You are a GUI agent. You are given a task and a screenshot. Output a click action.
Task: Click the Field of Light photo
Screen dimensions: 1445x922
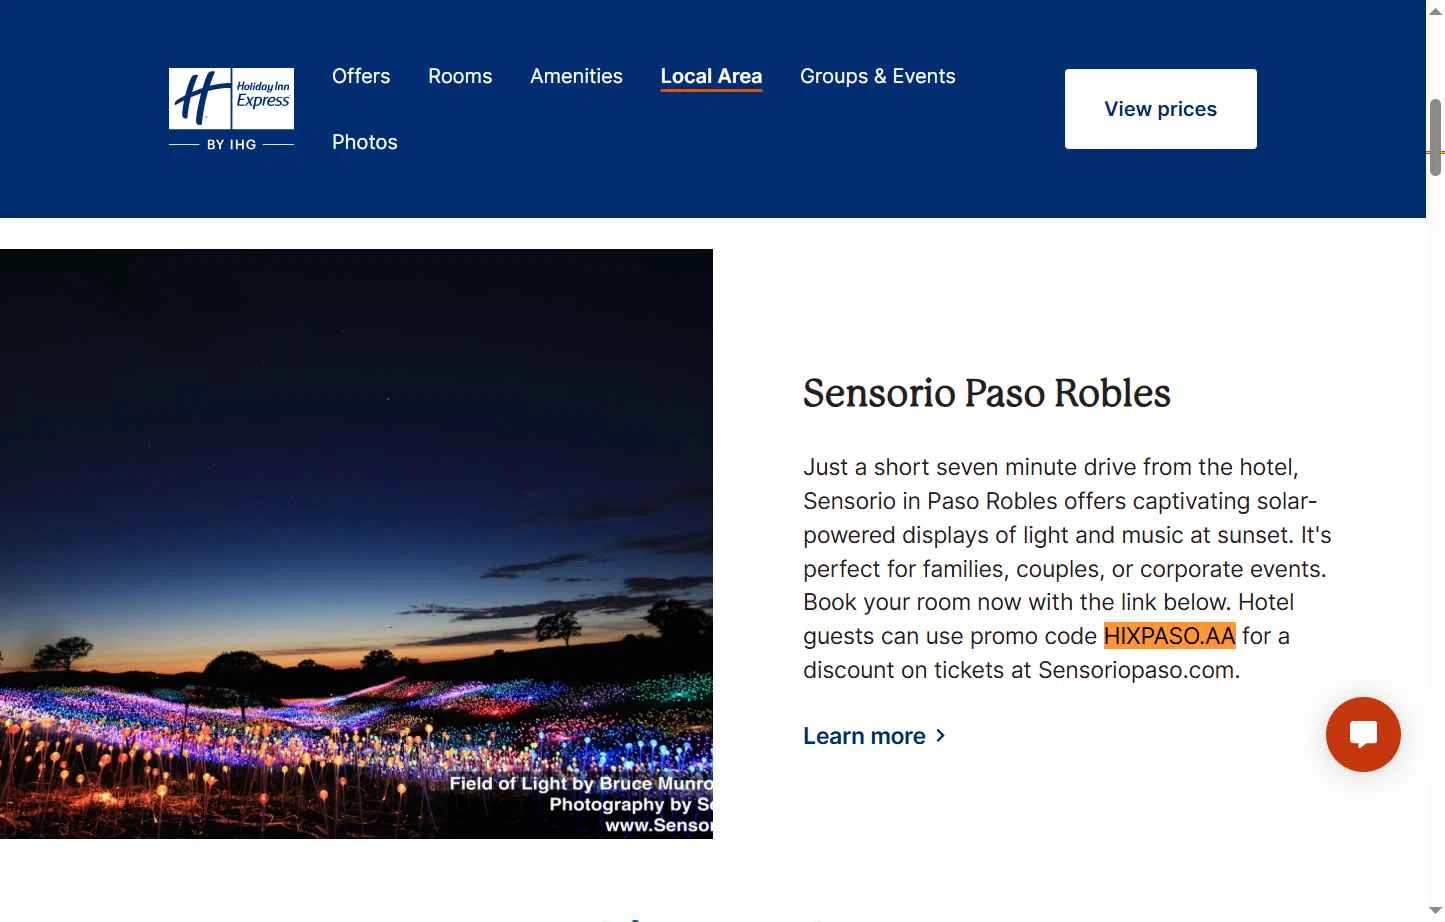[x=356, y=544]
